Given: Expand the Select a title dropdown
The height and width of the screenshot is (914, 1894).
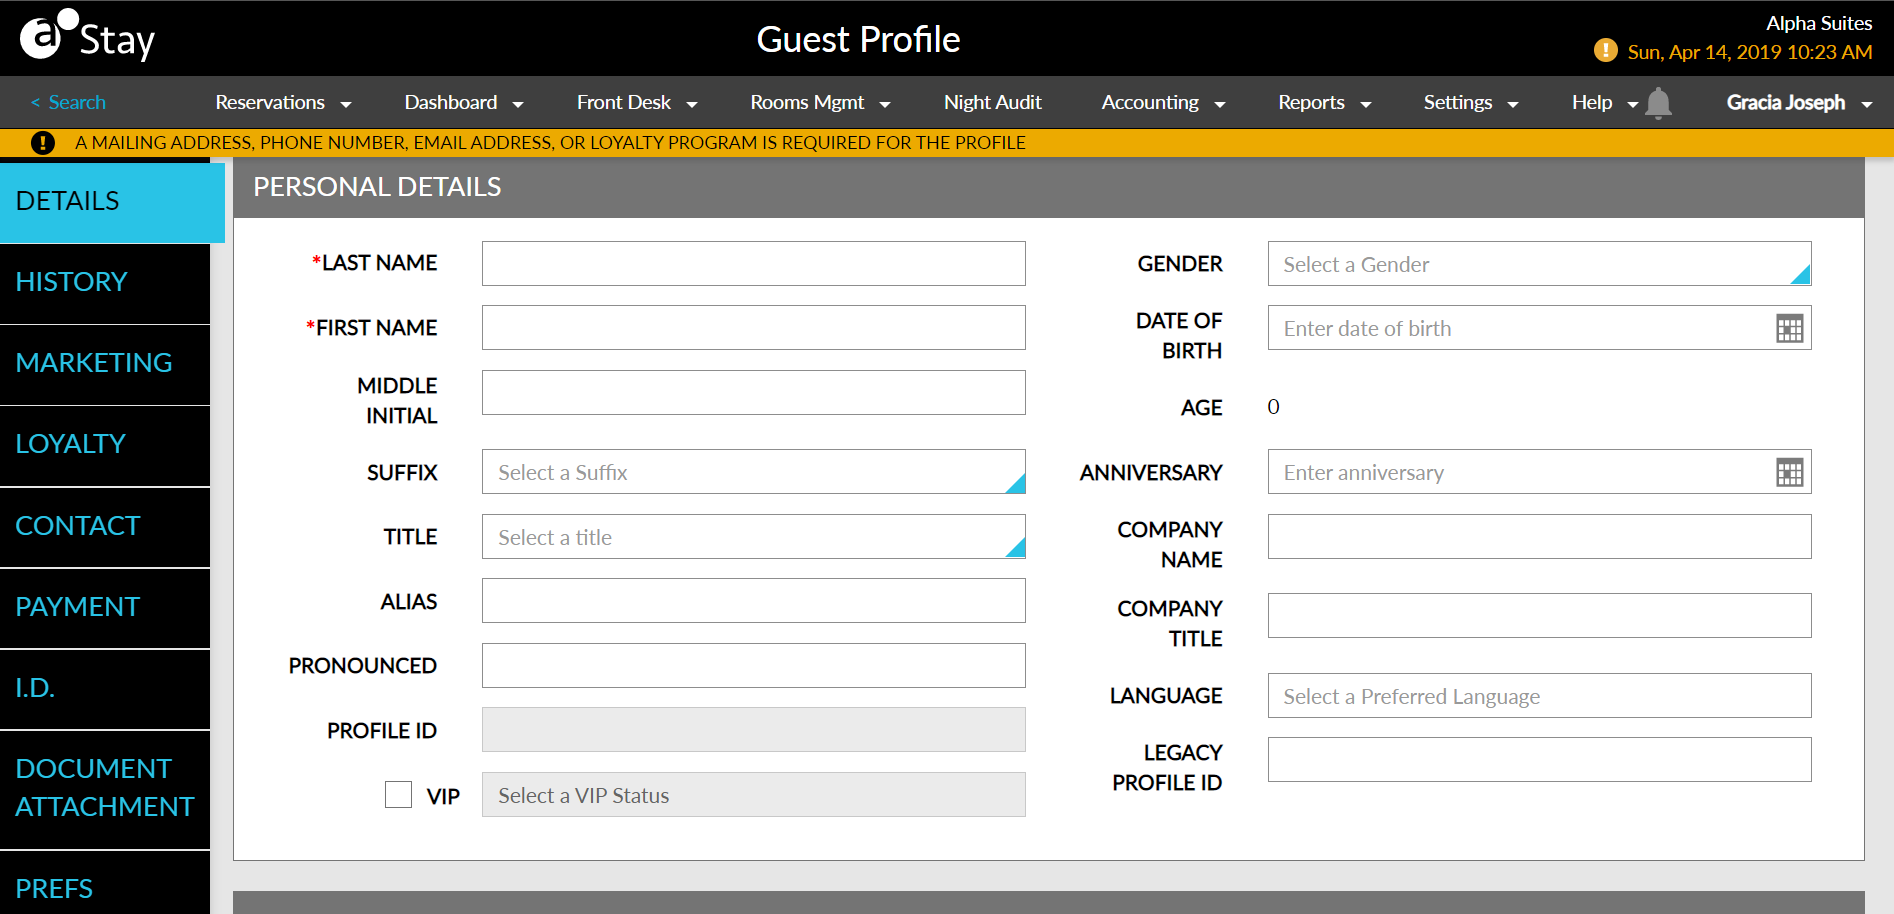Looking at the screenshot, I should [x=753, y=537].
